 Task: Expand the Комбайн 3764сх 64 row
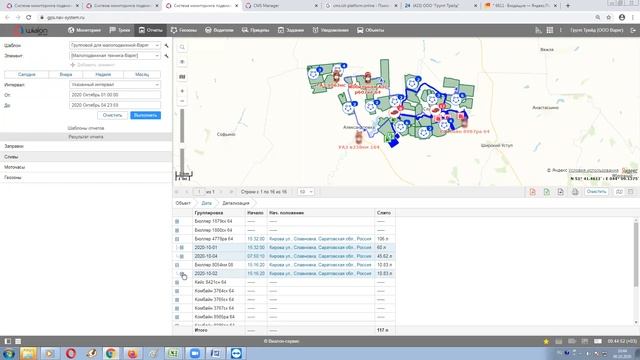click(x=177, y=291)
